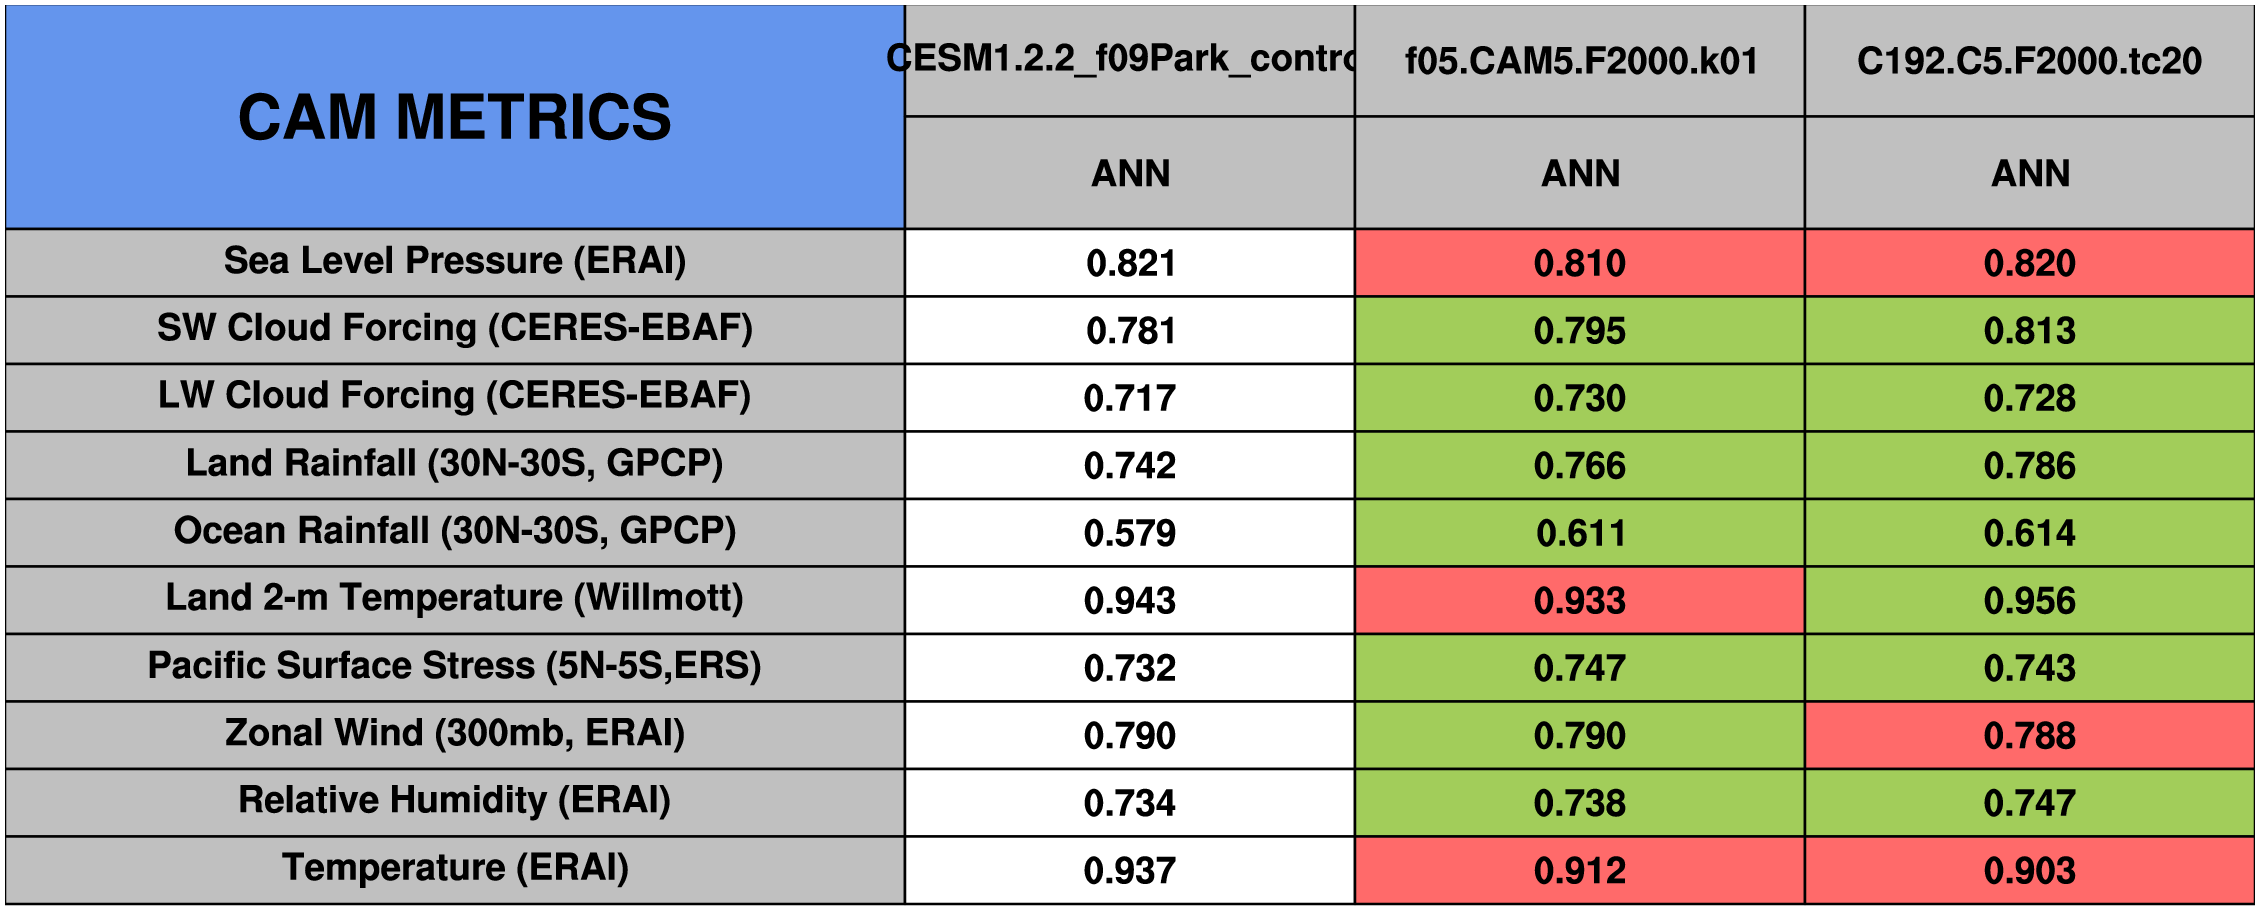
Task: Click the Relative Humidity (ERAI) row label
Action: (454, 800)
